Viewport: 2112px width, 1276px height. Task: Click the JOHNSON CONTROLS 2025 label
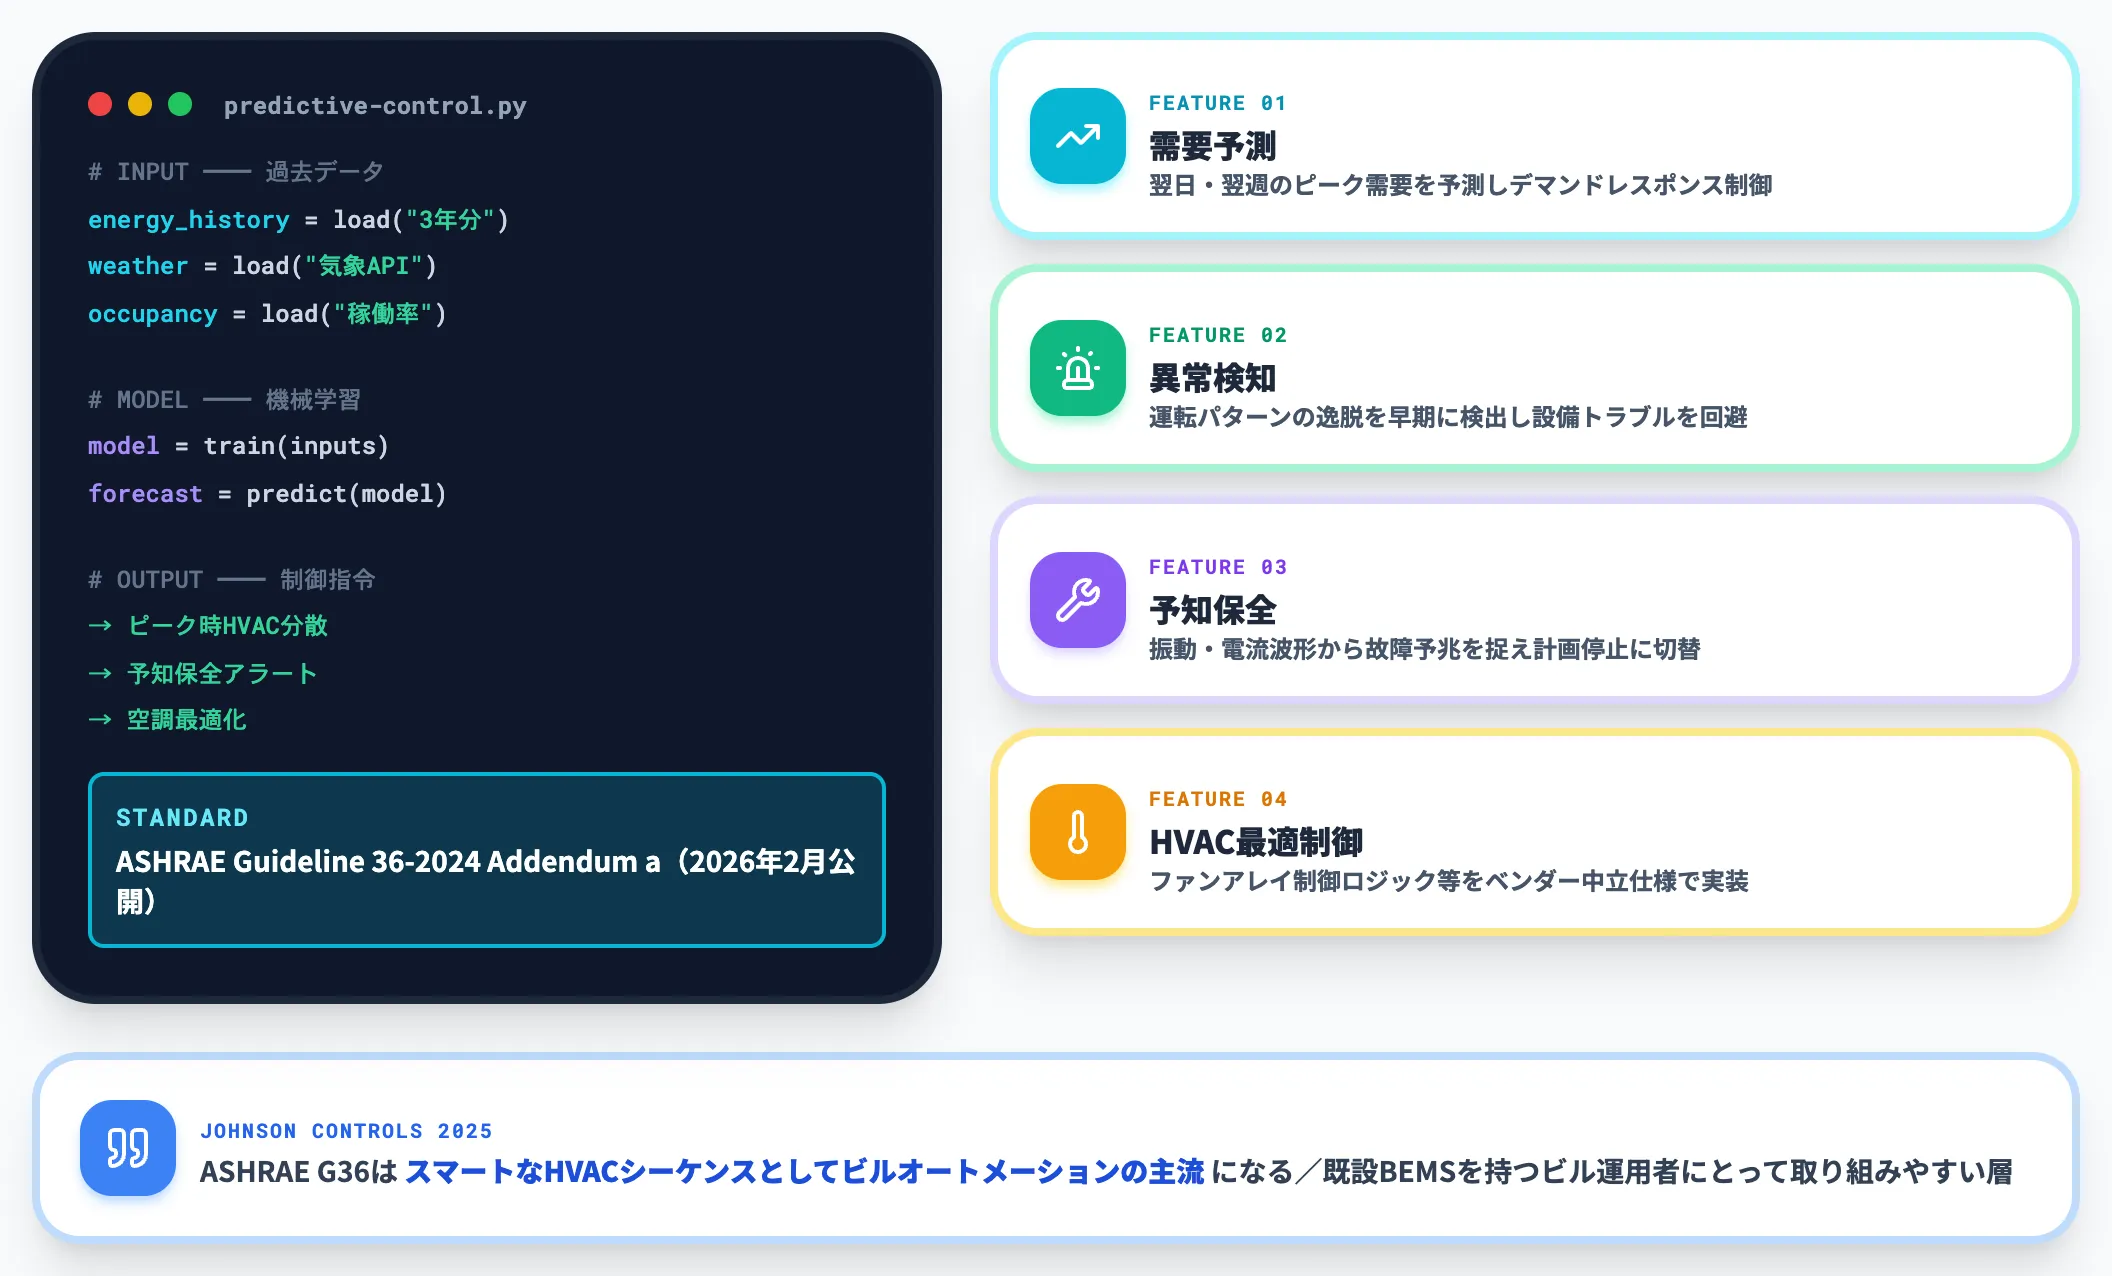pyautogui.click(x=346, y=1131)
